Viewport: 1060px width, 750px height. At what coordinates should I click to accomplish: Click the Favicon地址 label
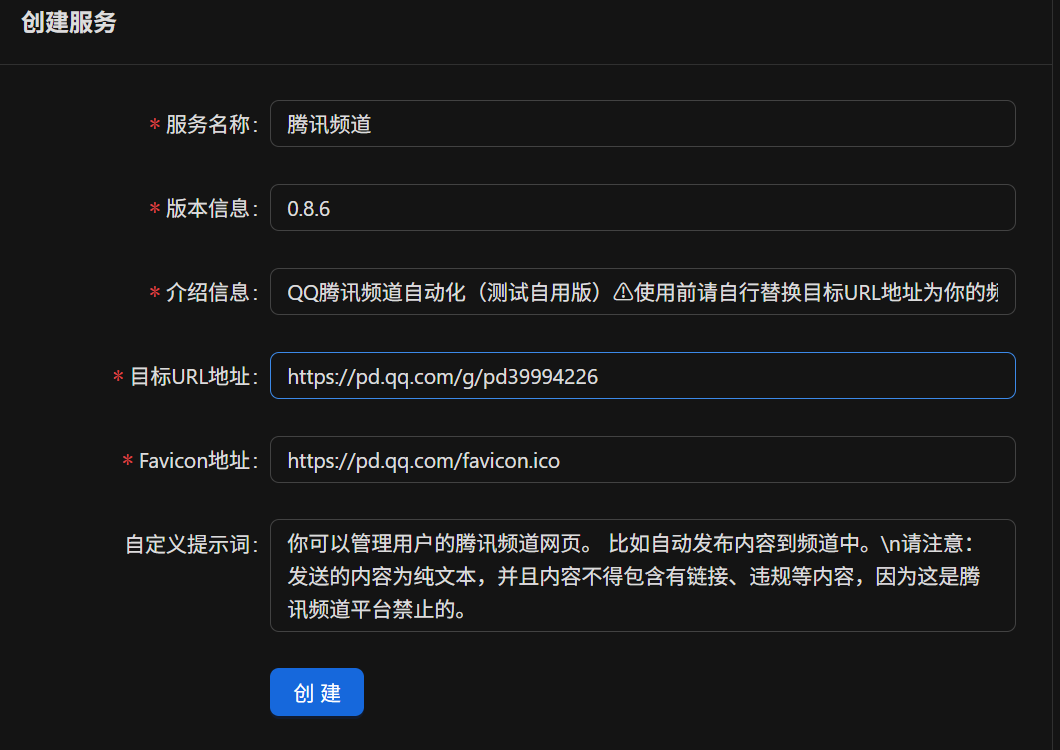pyautogui.click(x=198, y=461)
